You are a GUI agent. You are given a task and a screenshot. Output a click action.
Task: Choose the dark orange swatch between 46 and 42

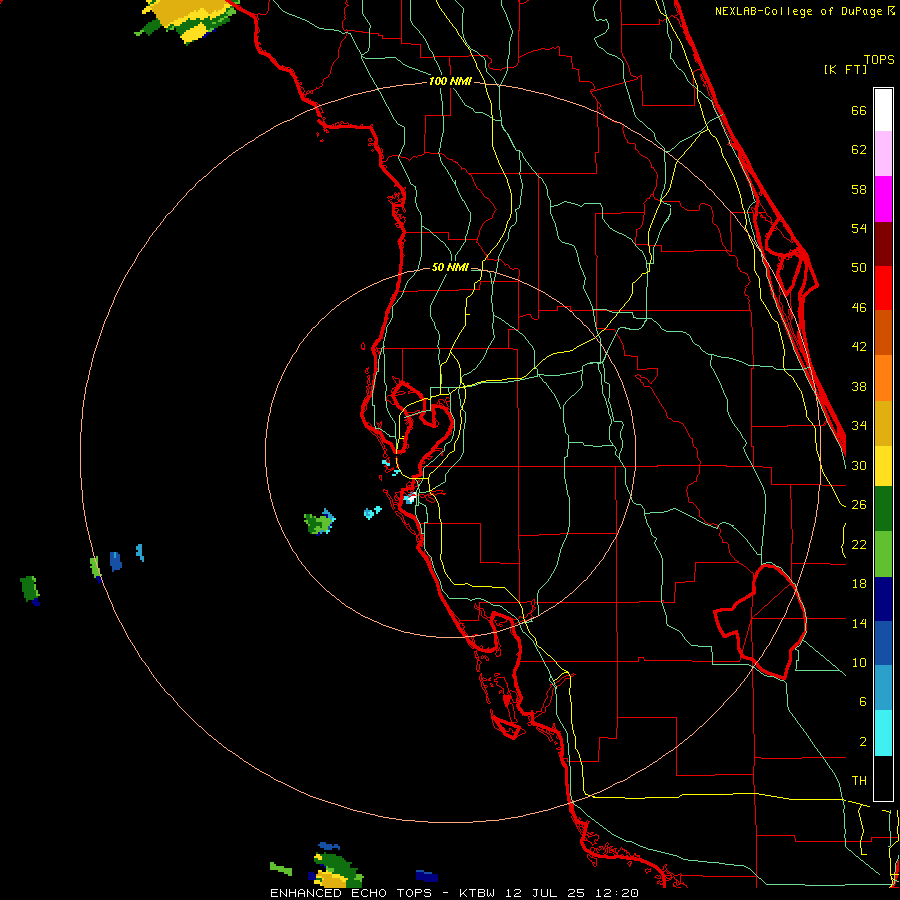pyautogui.click(x=883, y=333)
